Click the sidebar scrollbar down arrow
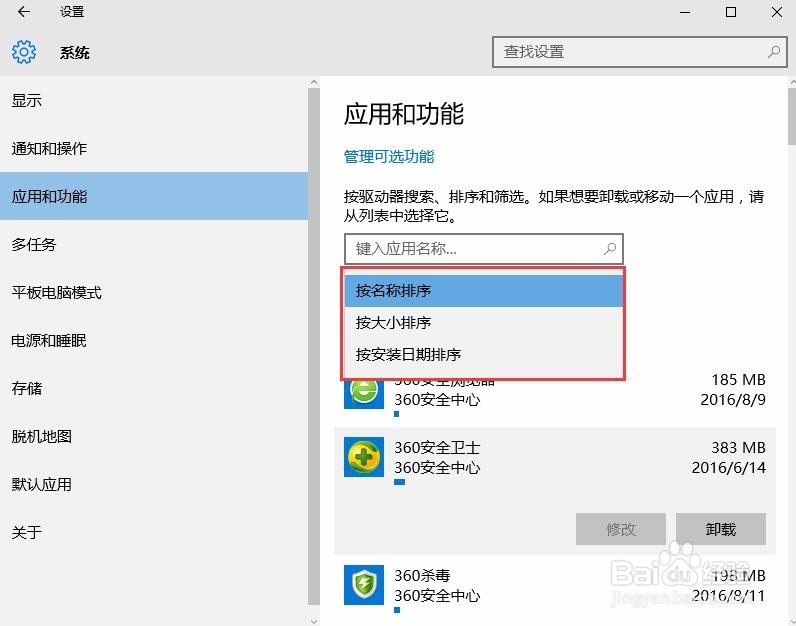The image size is (796, 626). pyautogui.click(x=314, y=620)
